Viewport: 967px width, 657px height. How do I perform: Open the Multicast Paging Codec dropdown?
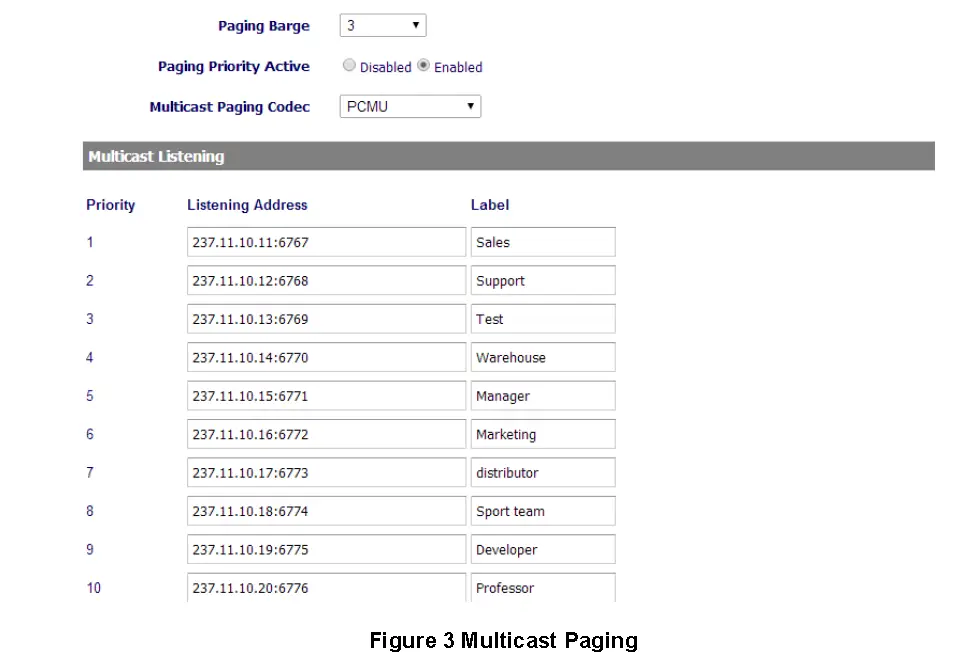pos(409,106)
